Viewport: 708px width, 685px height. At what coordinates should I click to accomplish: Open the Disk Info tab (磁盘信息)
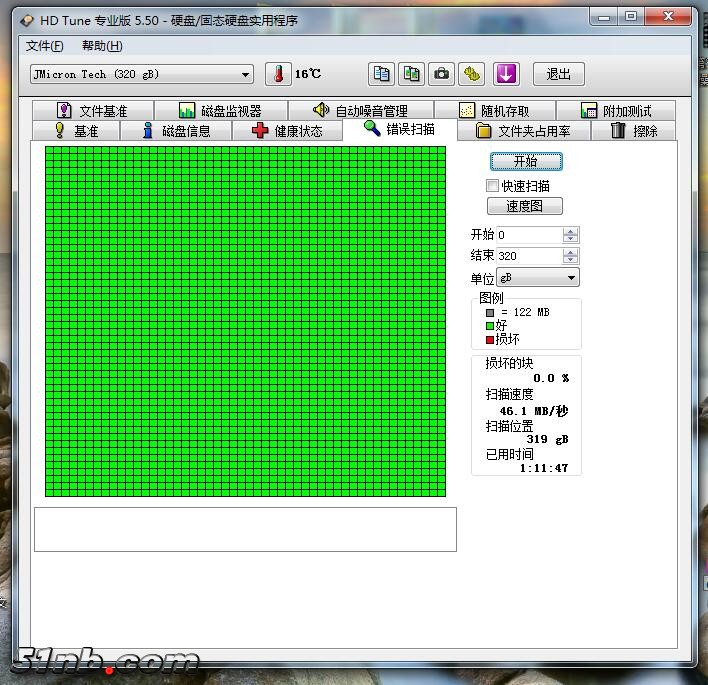(175, 131)
